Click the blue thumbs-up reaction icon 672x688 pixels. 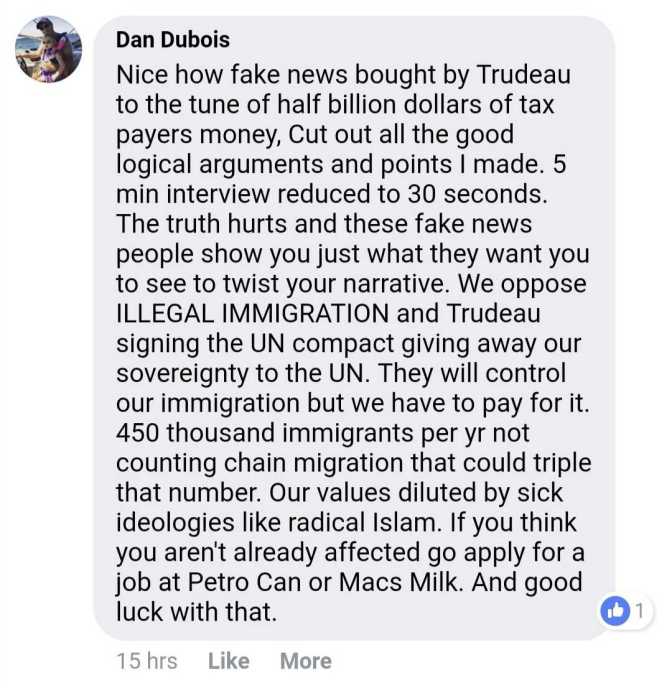pyautogui.click(x=615, y=610)
